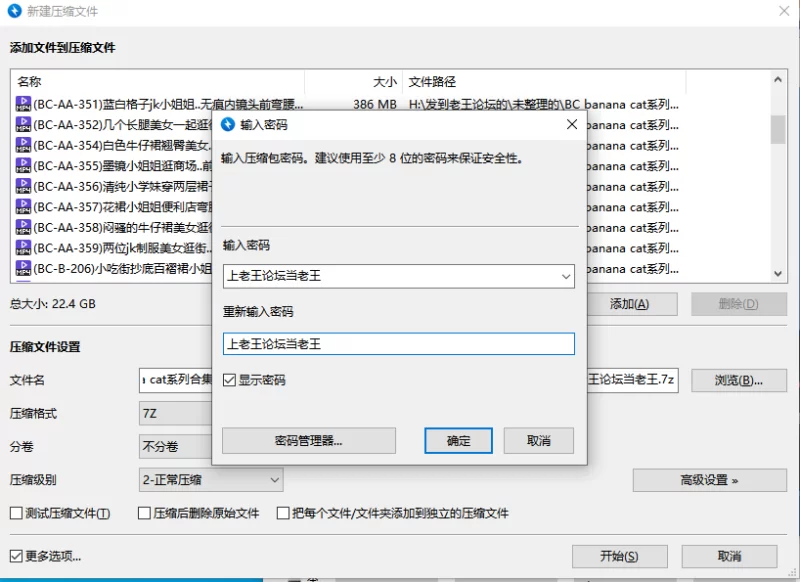Open 密码管理器
Image resolution: width=800 pixels, height=582 pixels.
(309, 441)
